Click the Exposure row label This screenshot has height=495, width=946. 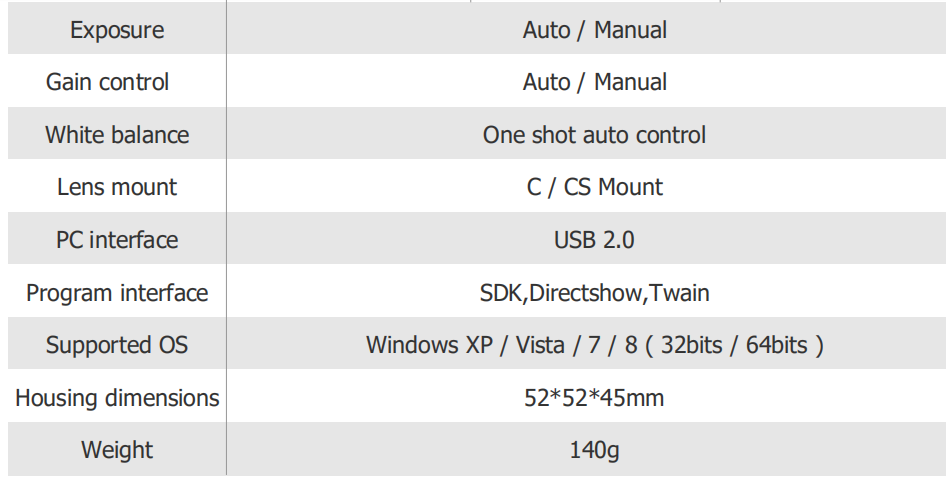118,30
